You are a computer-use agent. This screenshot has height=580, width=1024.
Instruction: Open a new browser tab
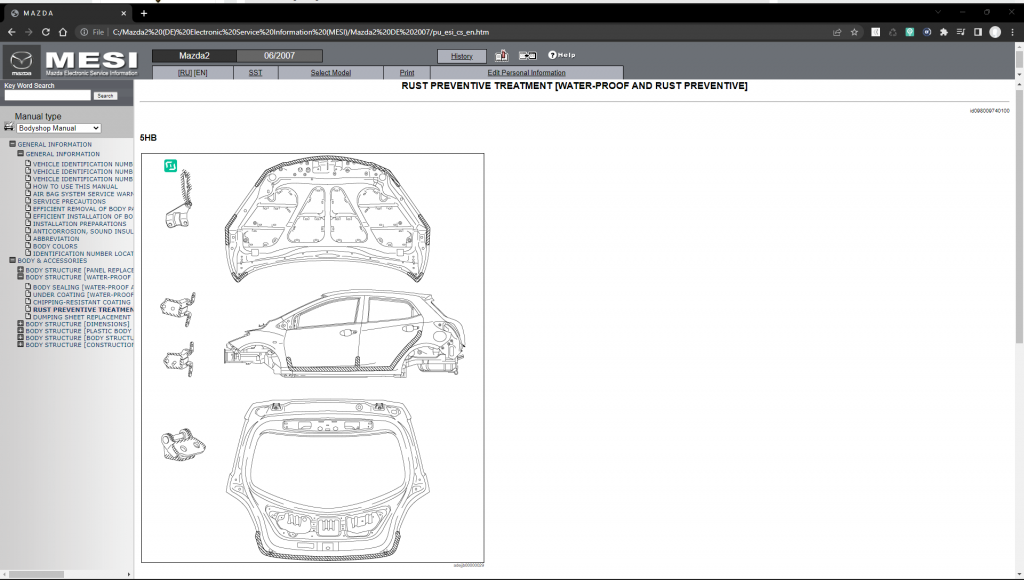(144, 13)
